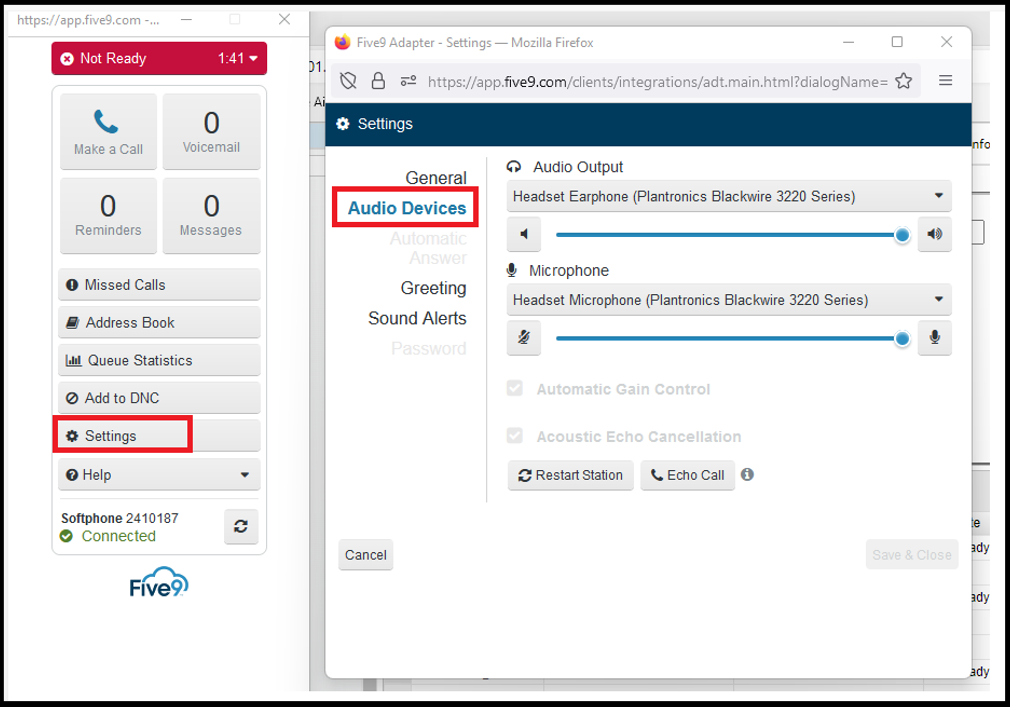
Task: Click the audio output volume slider handle
Action: [902, 235]
